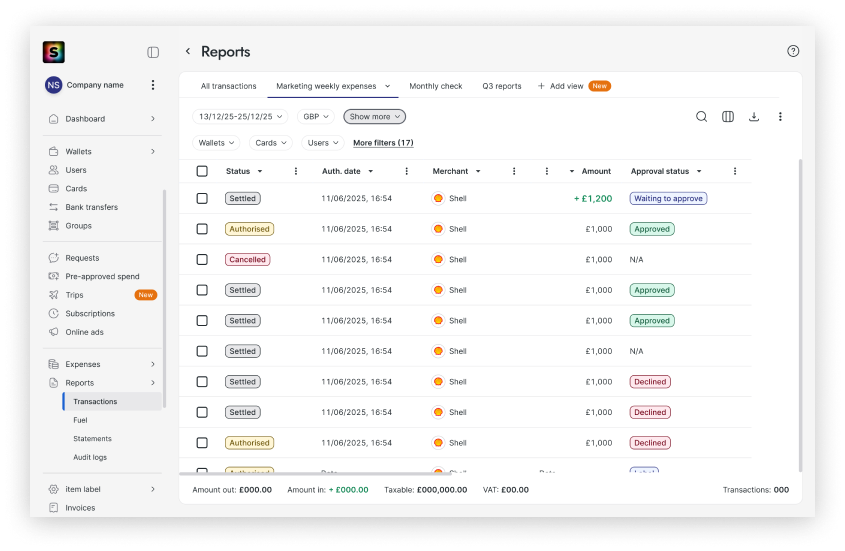Click the NS company avatar
Viewport: 845px width, 551px height.
click(53, 85)
